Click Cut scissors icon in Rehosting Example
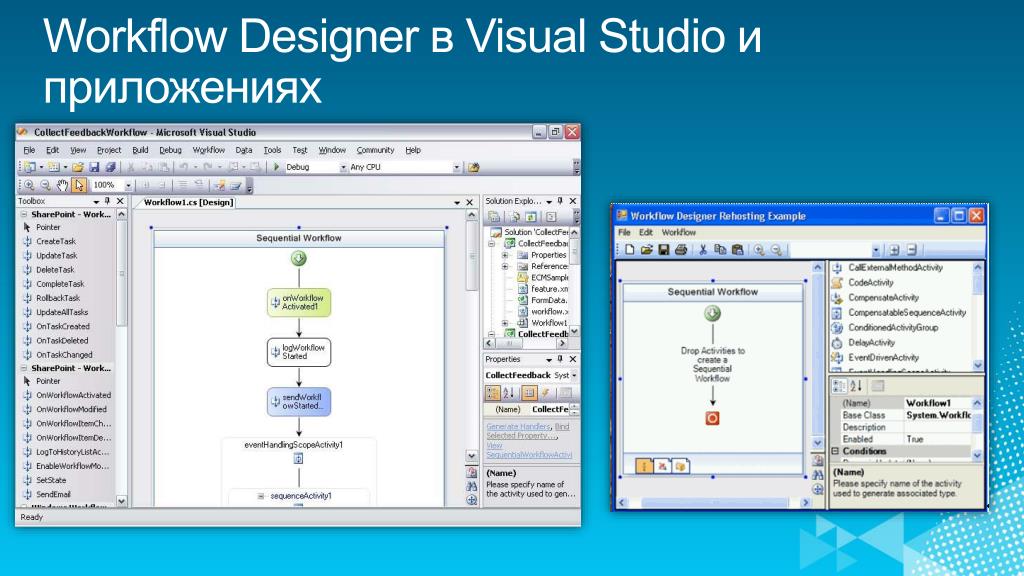 (x=703, y=249)
